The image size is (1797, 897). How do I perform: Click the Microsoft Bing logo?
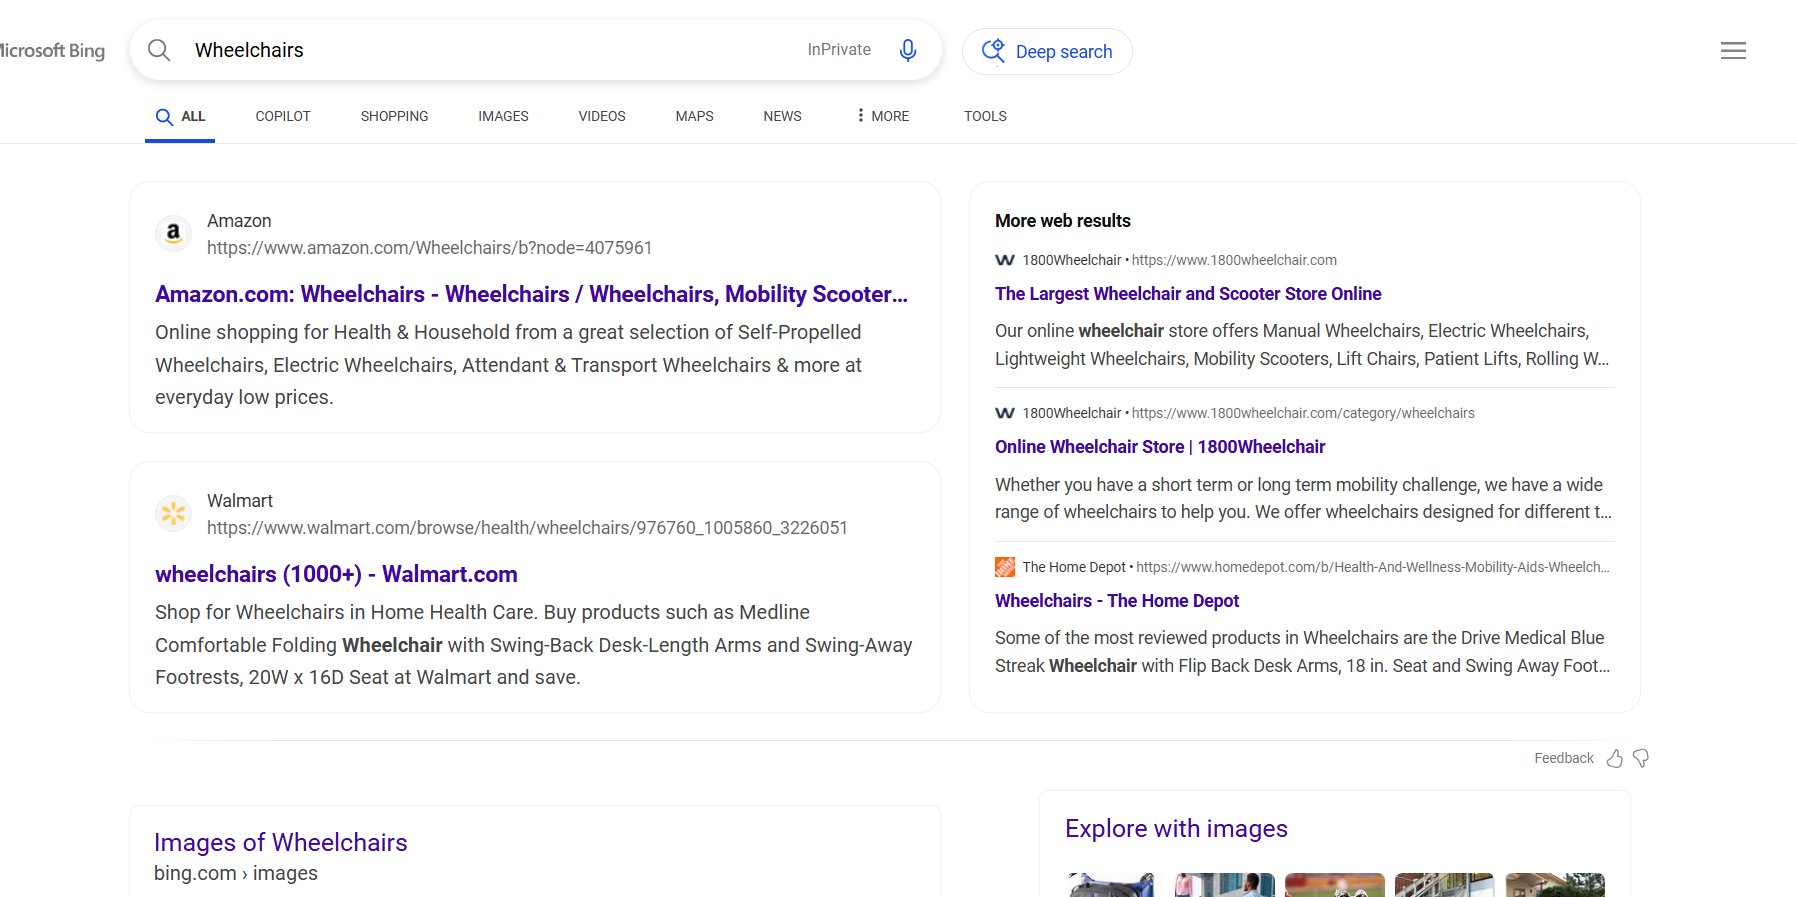(52, 50)
